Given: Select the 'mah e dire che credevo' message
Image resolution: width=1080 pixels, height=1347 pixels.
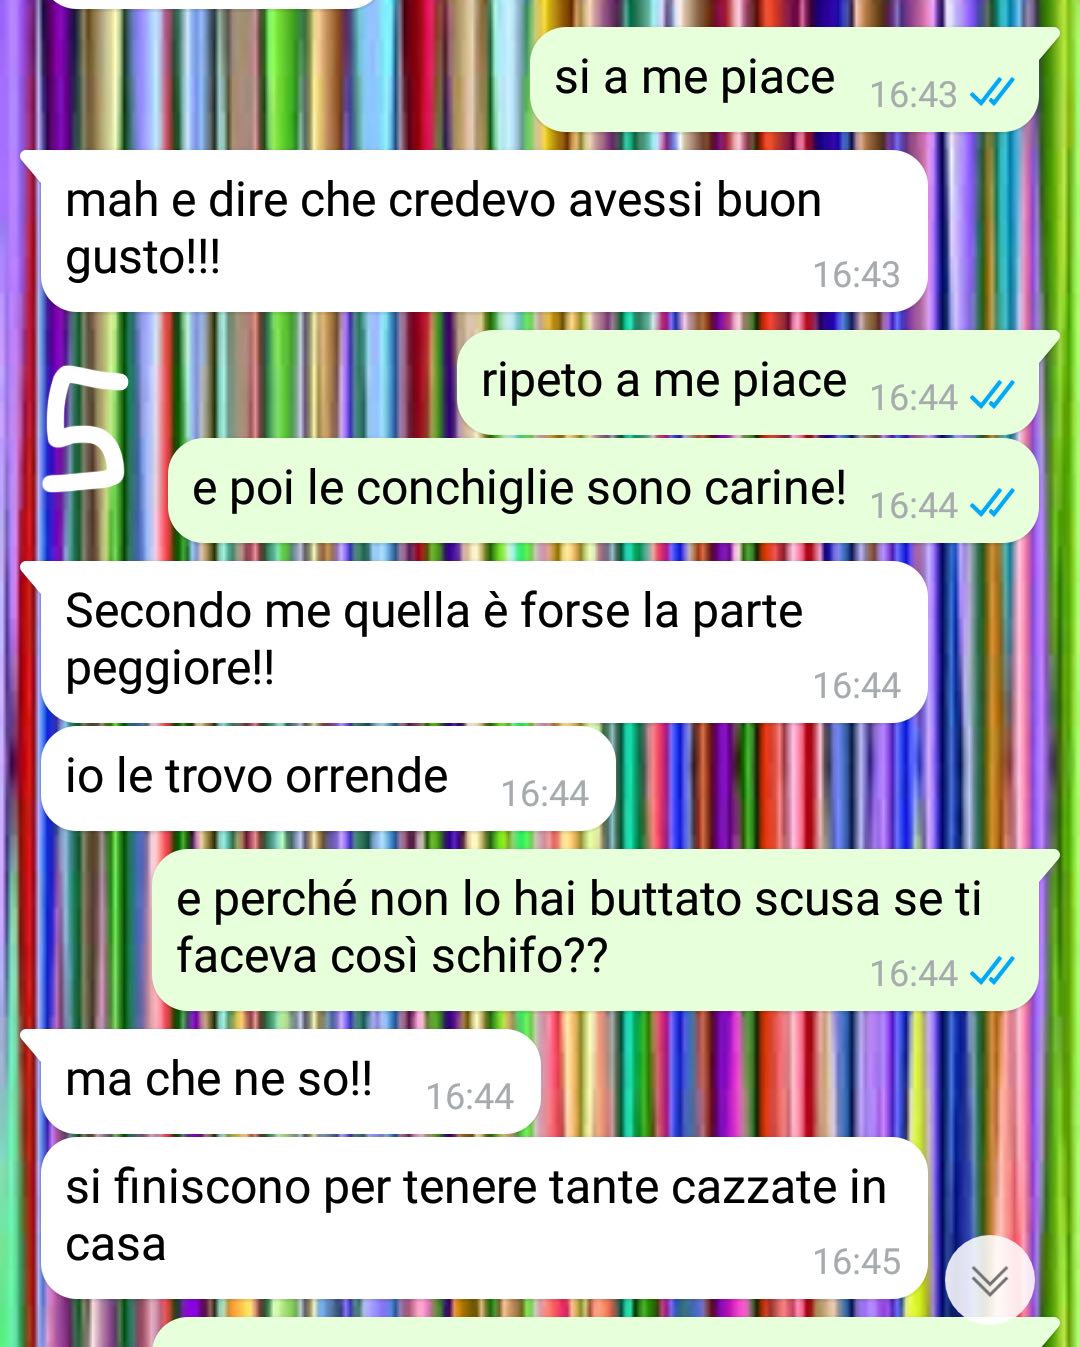Looking at the screenshot, I should click(484, 231).
